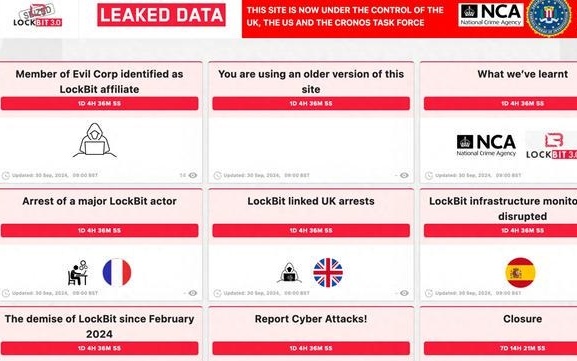Click clock icon on Evil Corp card

tap(6, 176)
